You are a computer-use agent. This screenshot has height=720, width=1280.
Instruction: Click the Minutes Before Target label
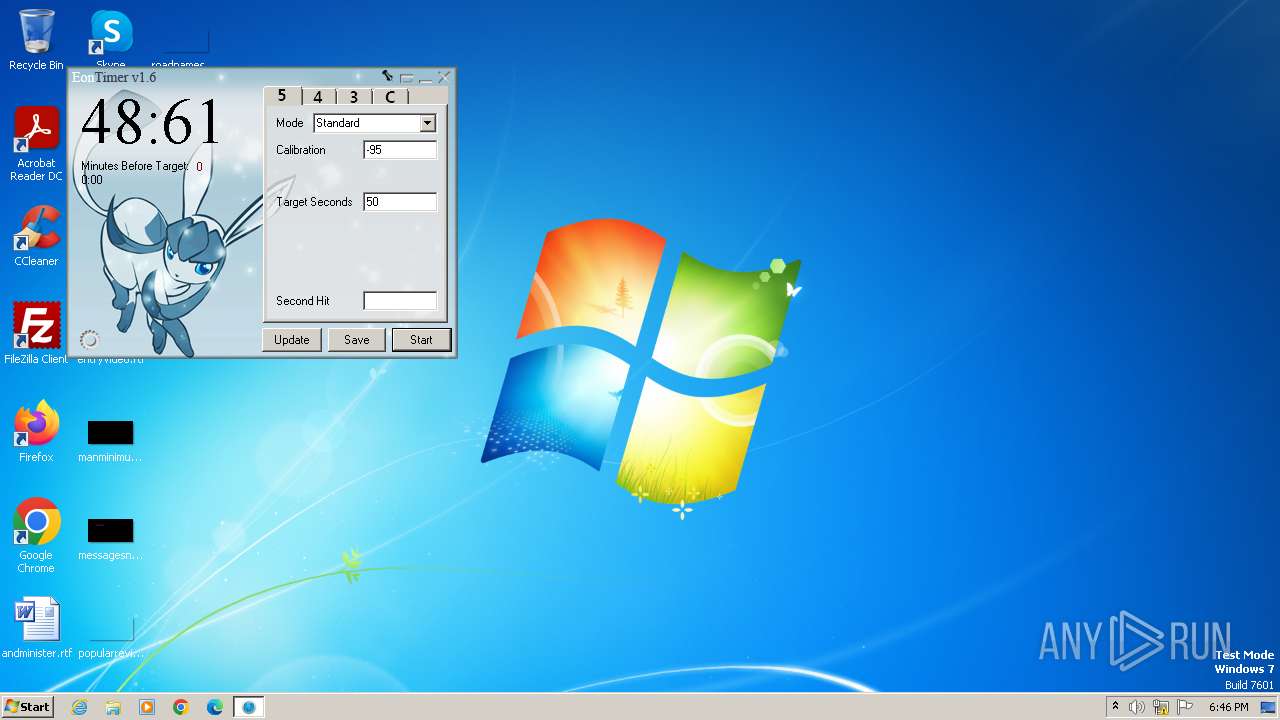[x=134, y=166]
